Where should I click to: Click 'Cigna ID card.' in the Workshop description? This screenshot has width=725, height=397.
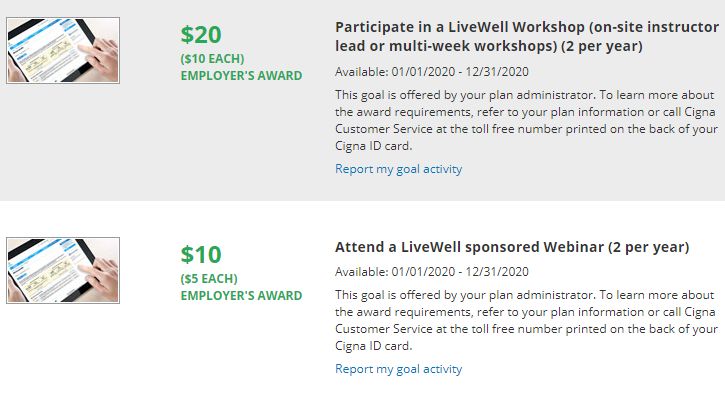[374, 146]
